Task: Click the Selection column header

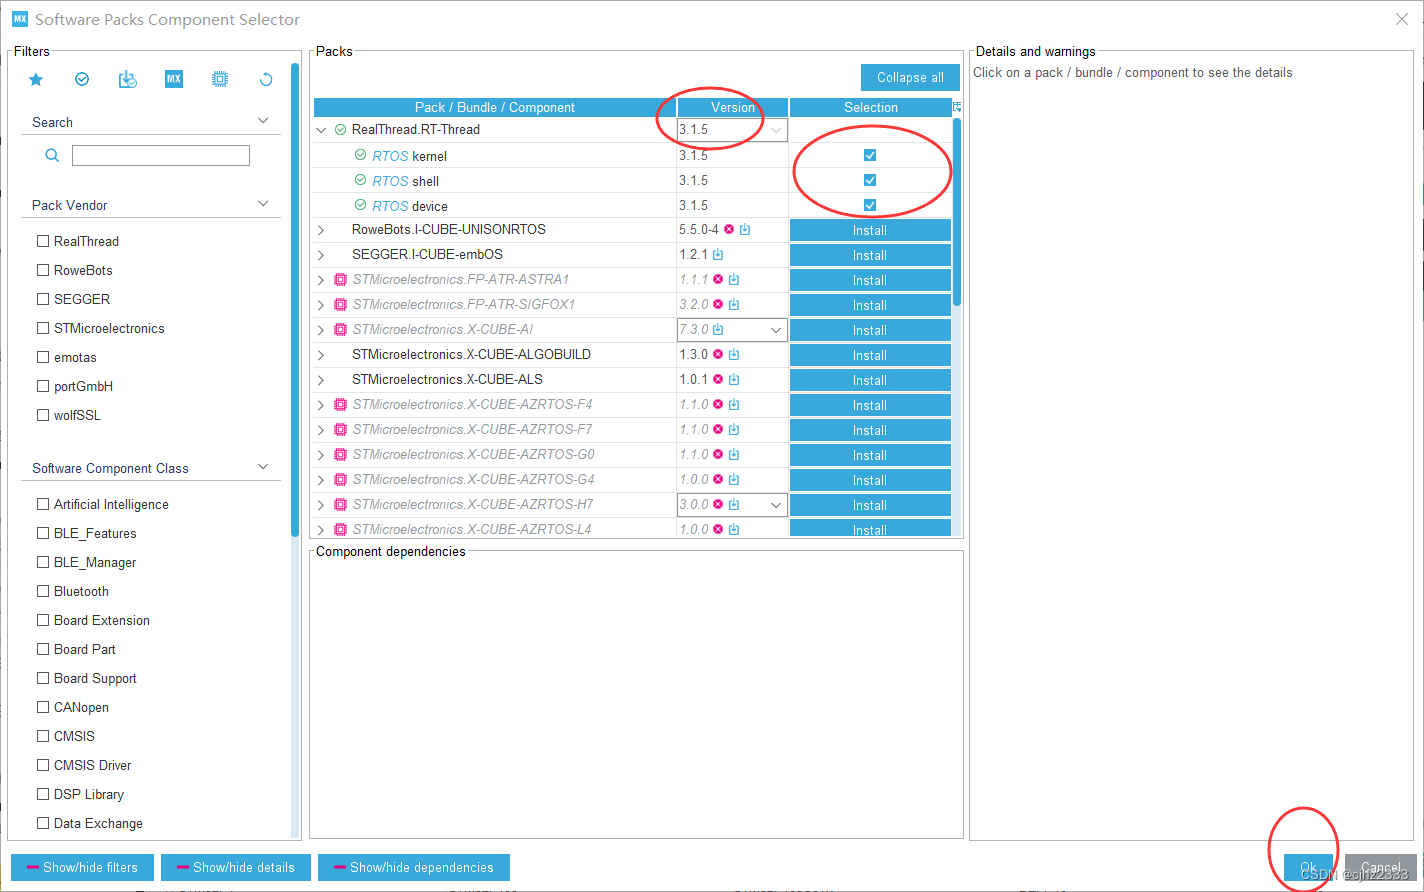Action: [871, 107]
